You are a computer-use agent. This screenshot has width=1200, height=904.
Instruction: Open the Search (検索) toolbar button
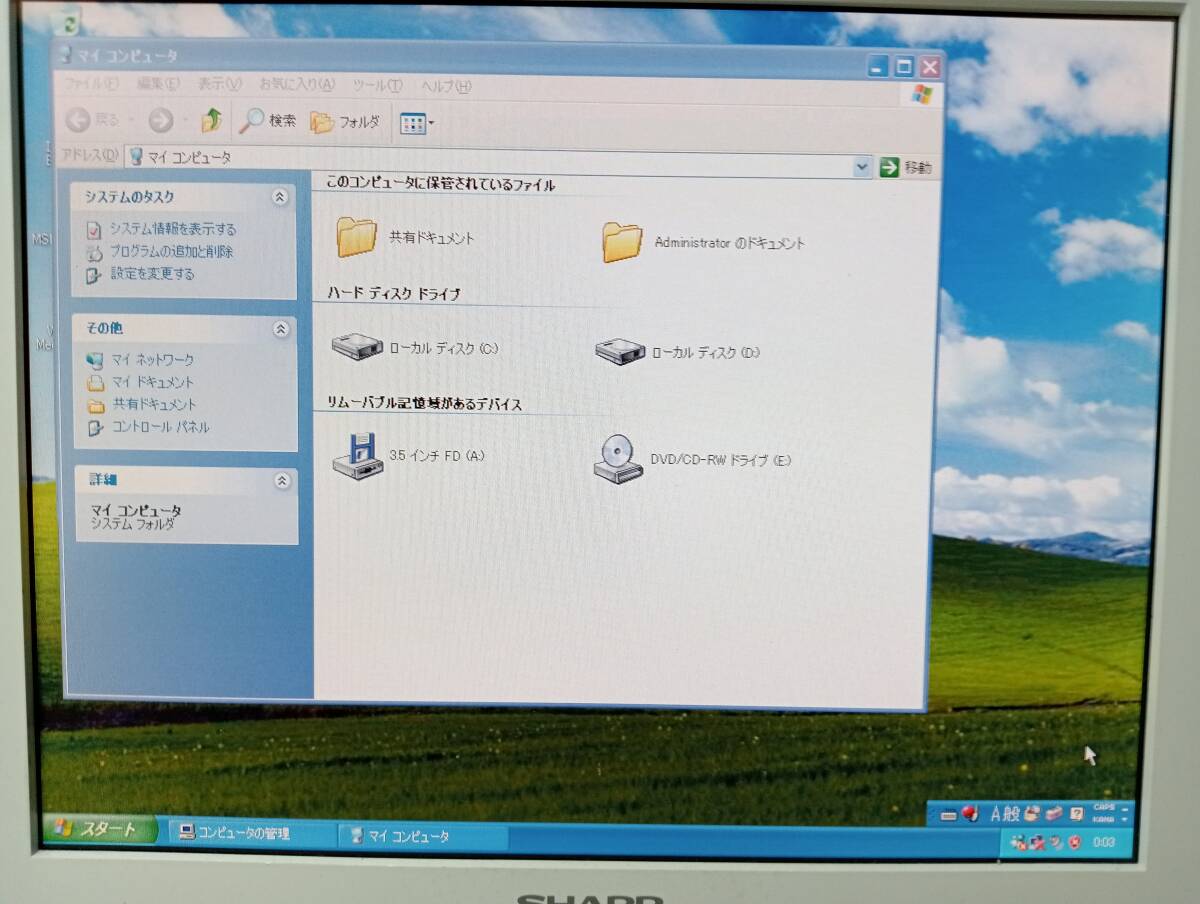click(x=268, y=122)
